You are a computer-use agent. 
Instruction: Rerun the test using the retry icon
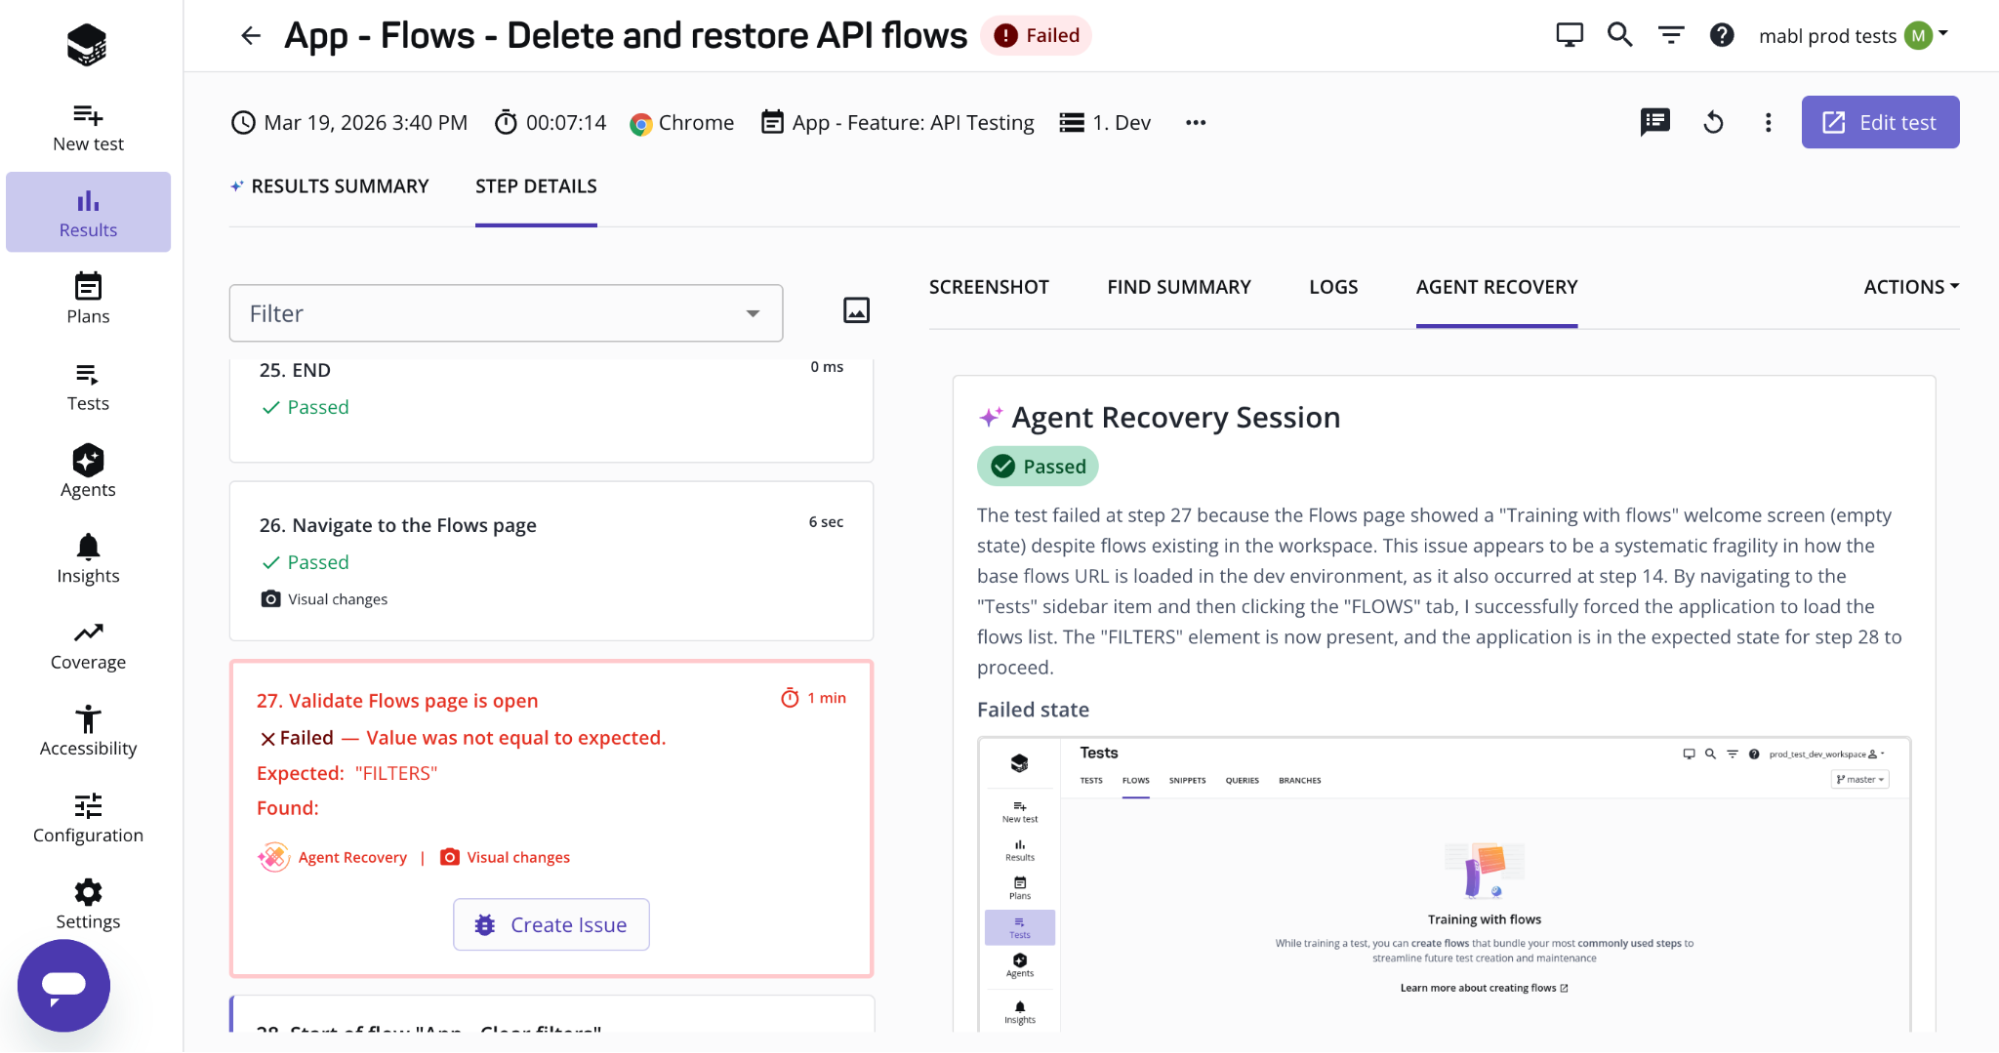click(x=1714, y=122)
